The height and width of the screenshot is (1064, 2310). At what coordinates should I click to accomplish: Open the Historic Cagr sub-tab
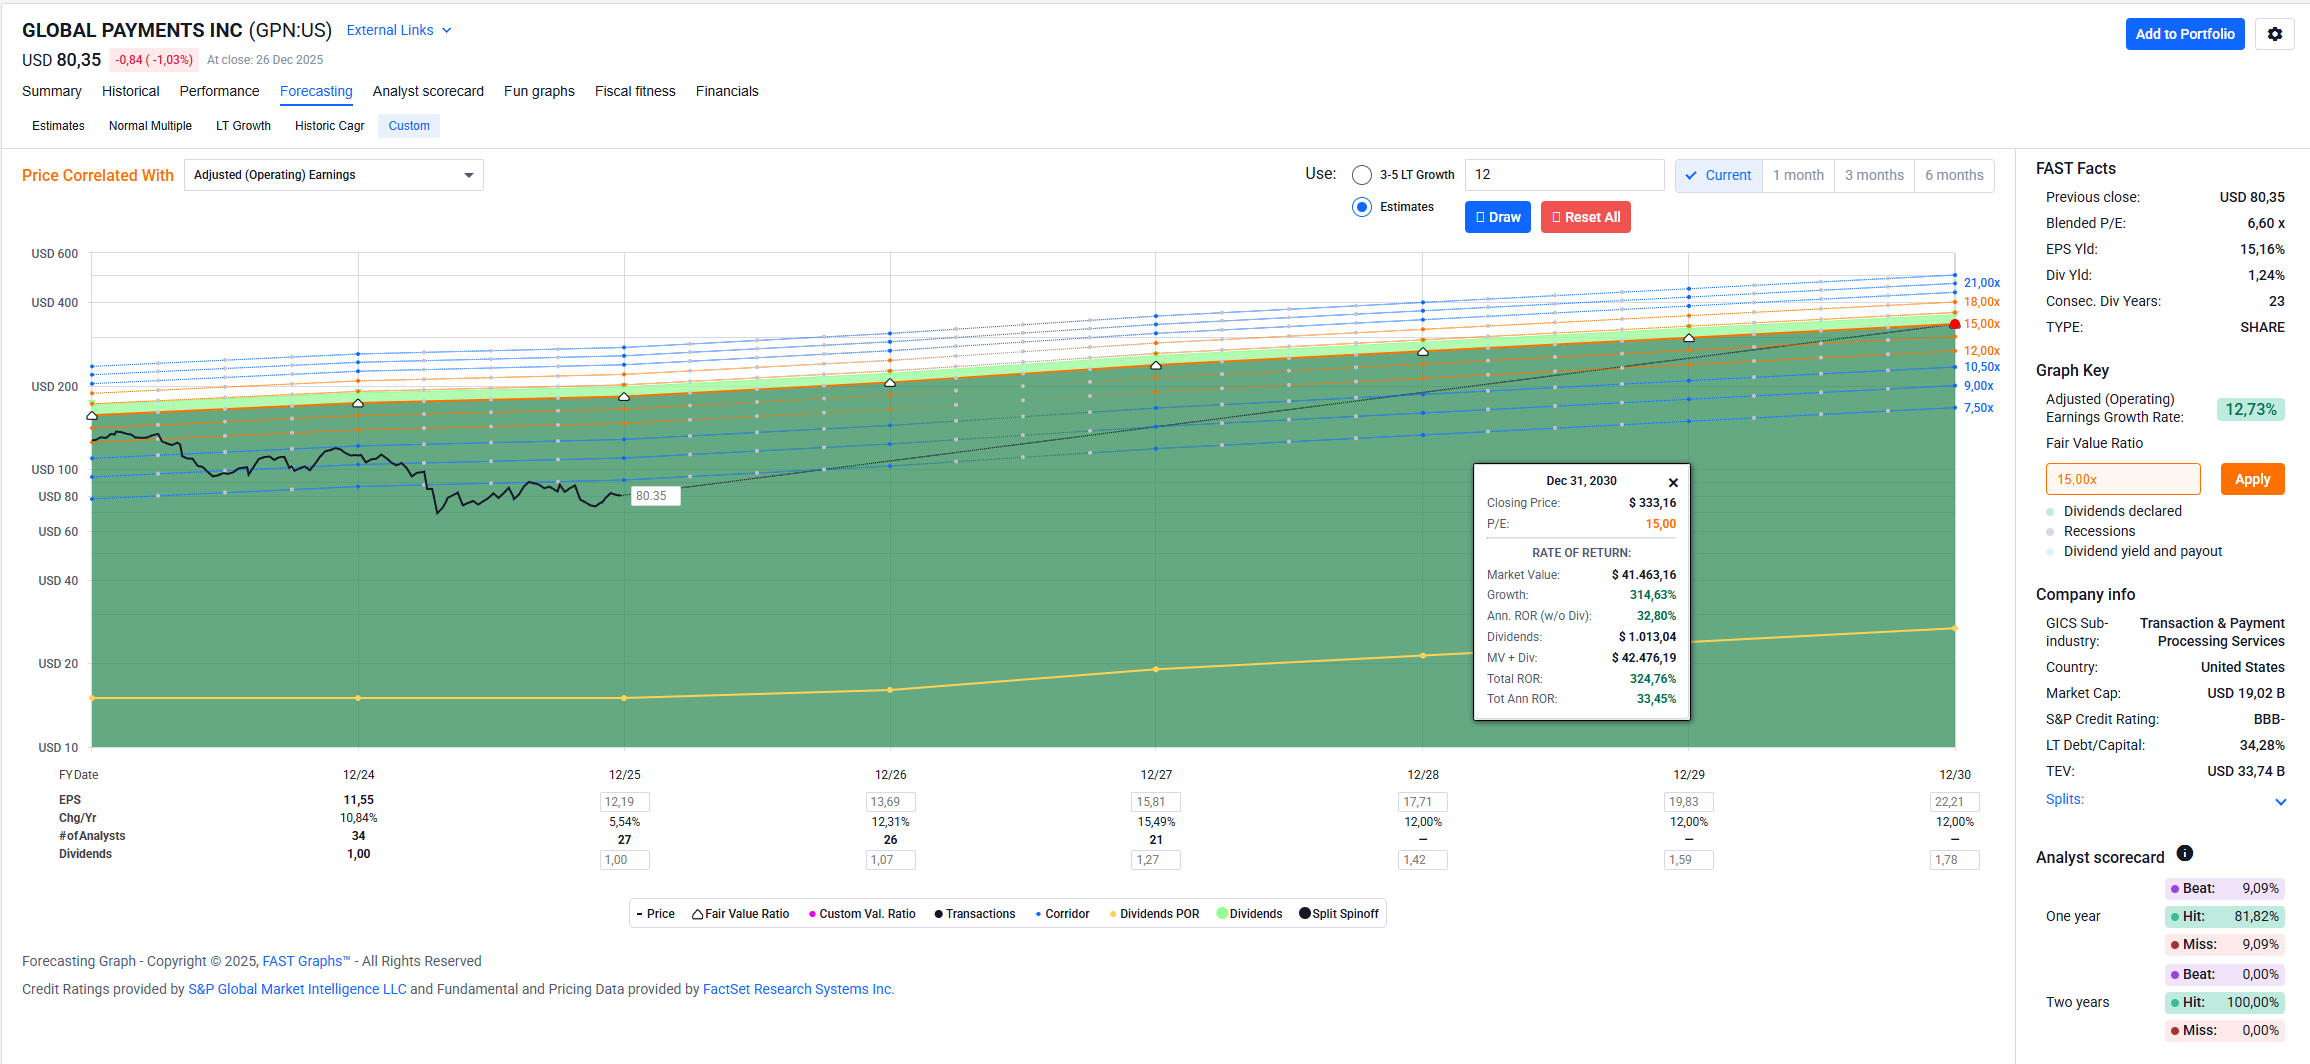(x=329, y=126)
